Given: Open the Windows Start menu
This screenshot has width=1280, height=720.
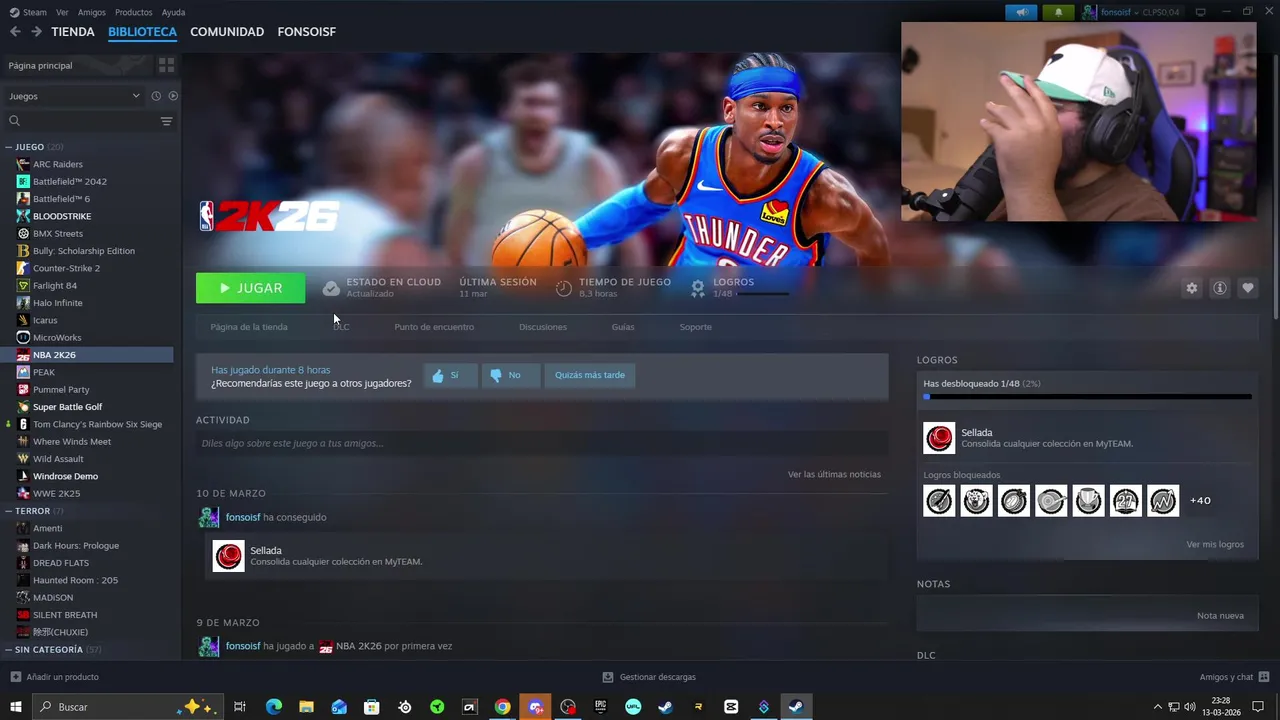Looking at the screenshot, I should 15,707.
